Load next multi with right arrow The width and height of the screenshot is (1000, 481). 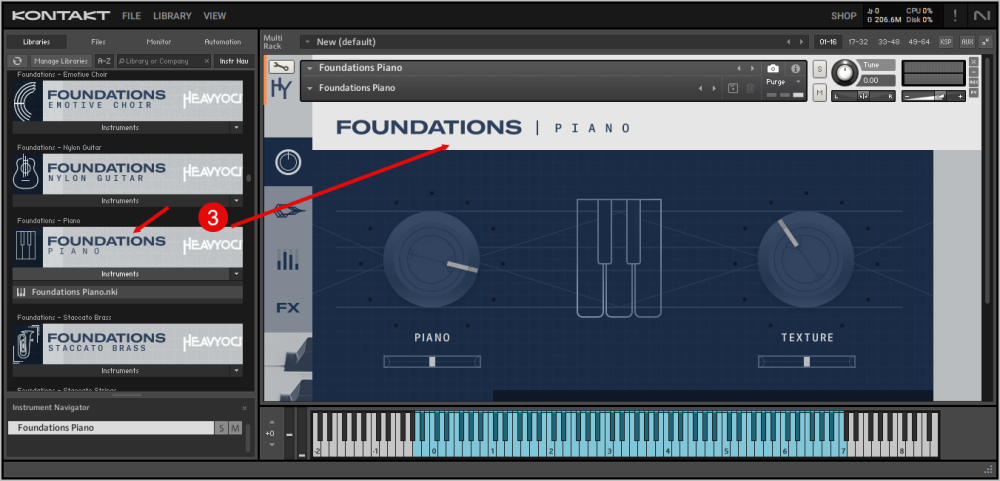tap(802, 42)
